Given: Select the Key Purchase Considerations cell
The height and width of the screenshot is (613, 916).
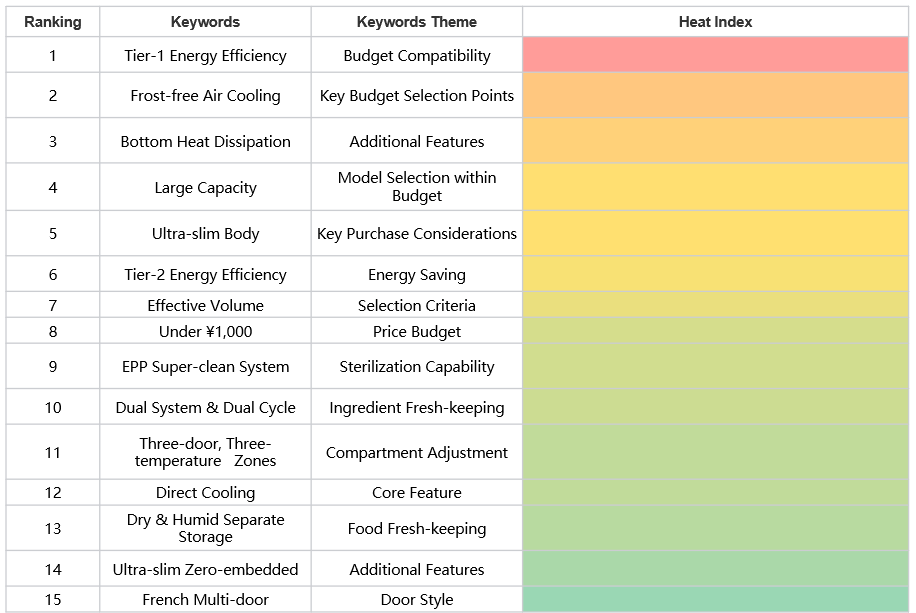Looking at the screenshot, I should tap(416, 233).
